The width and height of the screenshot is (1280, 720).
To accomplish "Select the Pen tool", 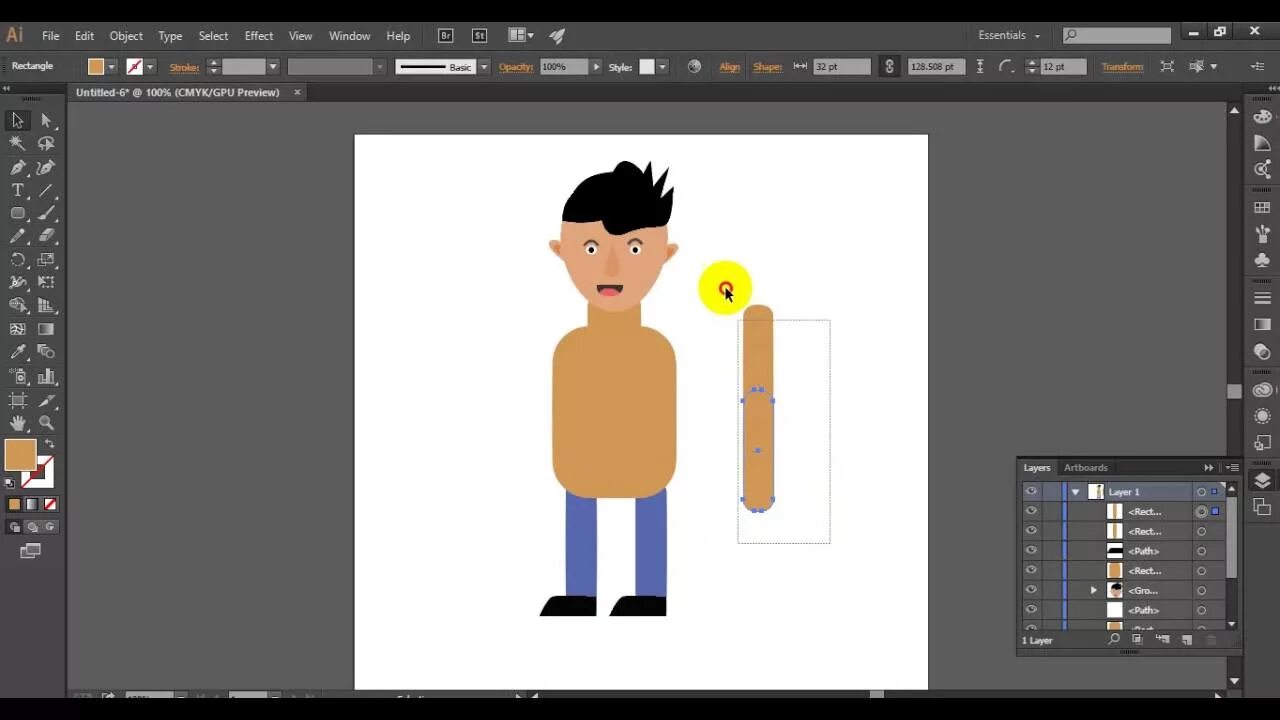I will tap(17, 167).
